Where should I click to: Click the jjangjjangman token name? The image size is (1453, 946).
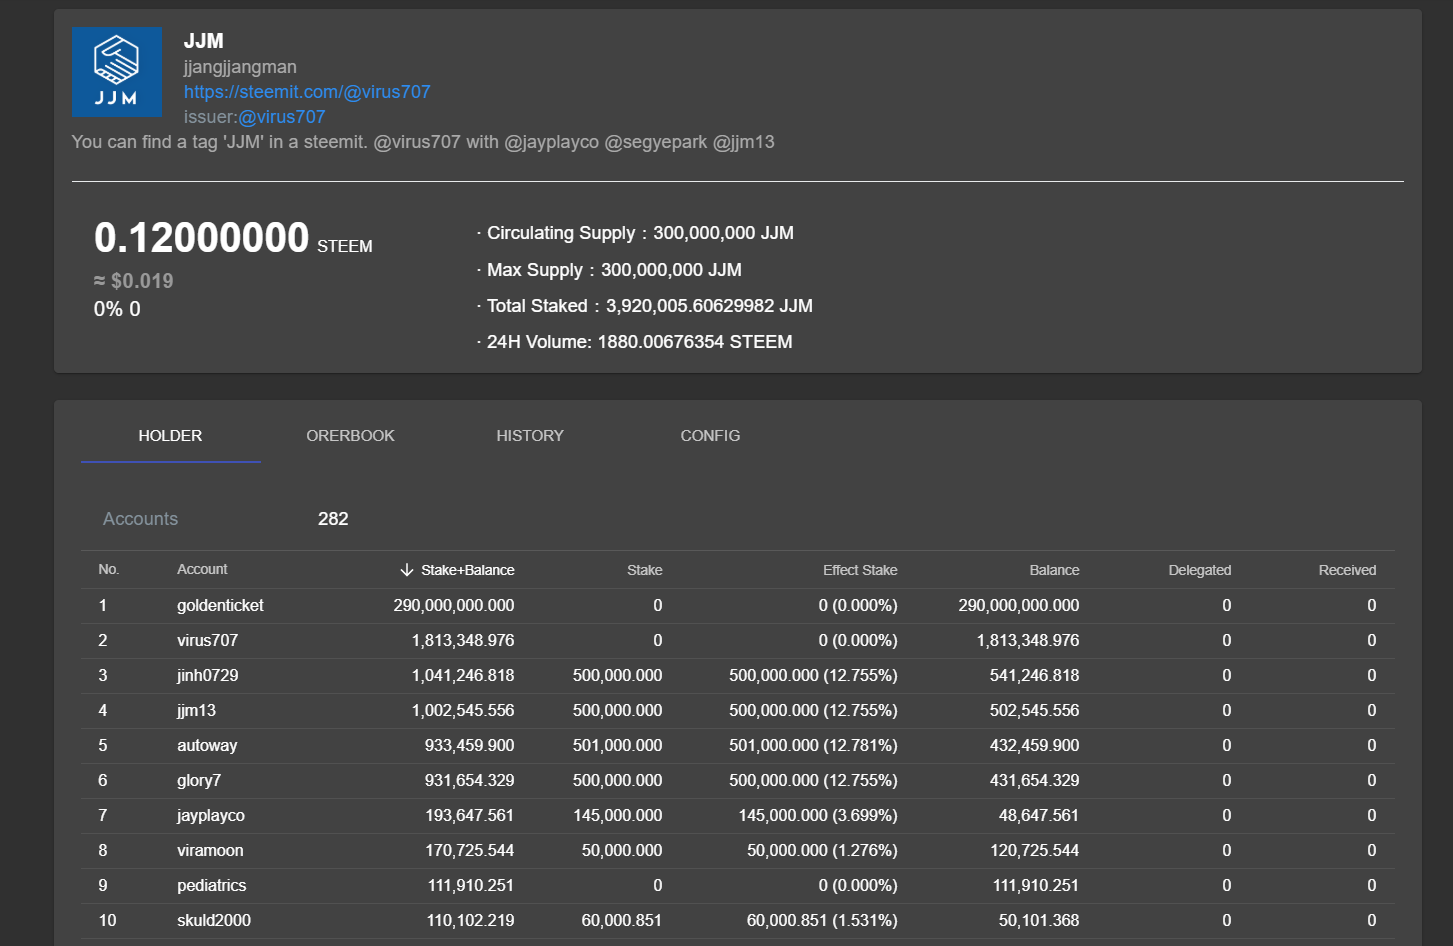tap(240, 67)
